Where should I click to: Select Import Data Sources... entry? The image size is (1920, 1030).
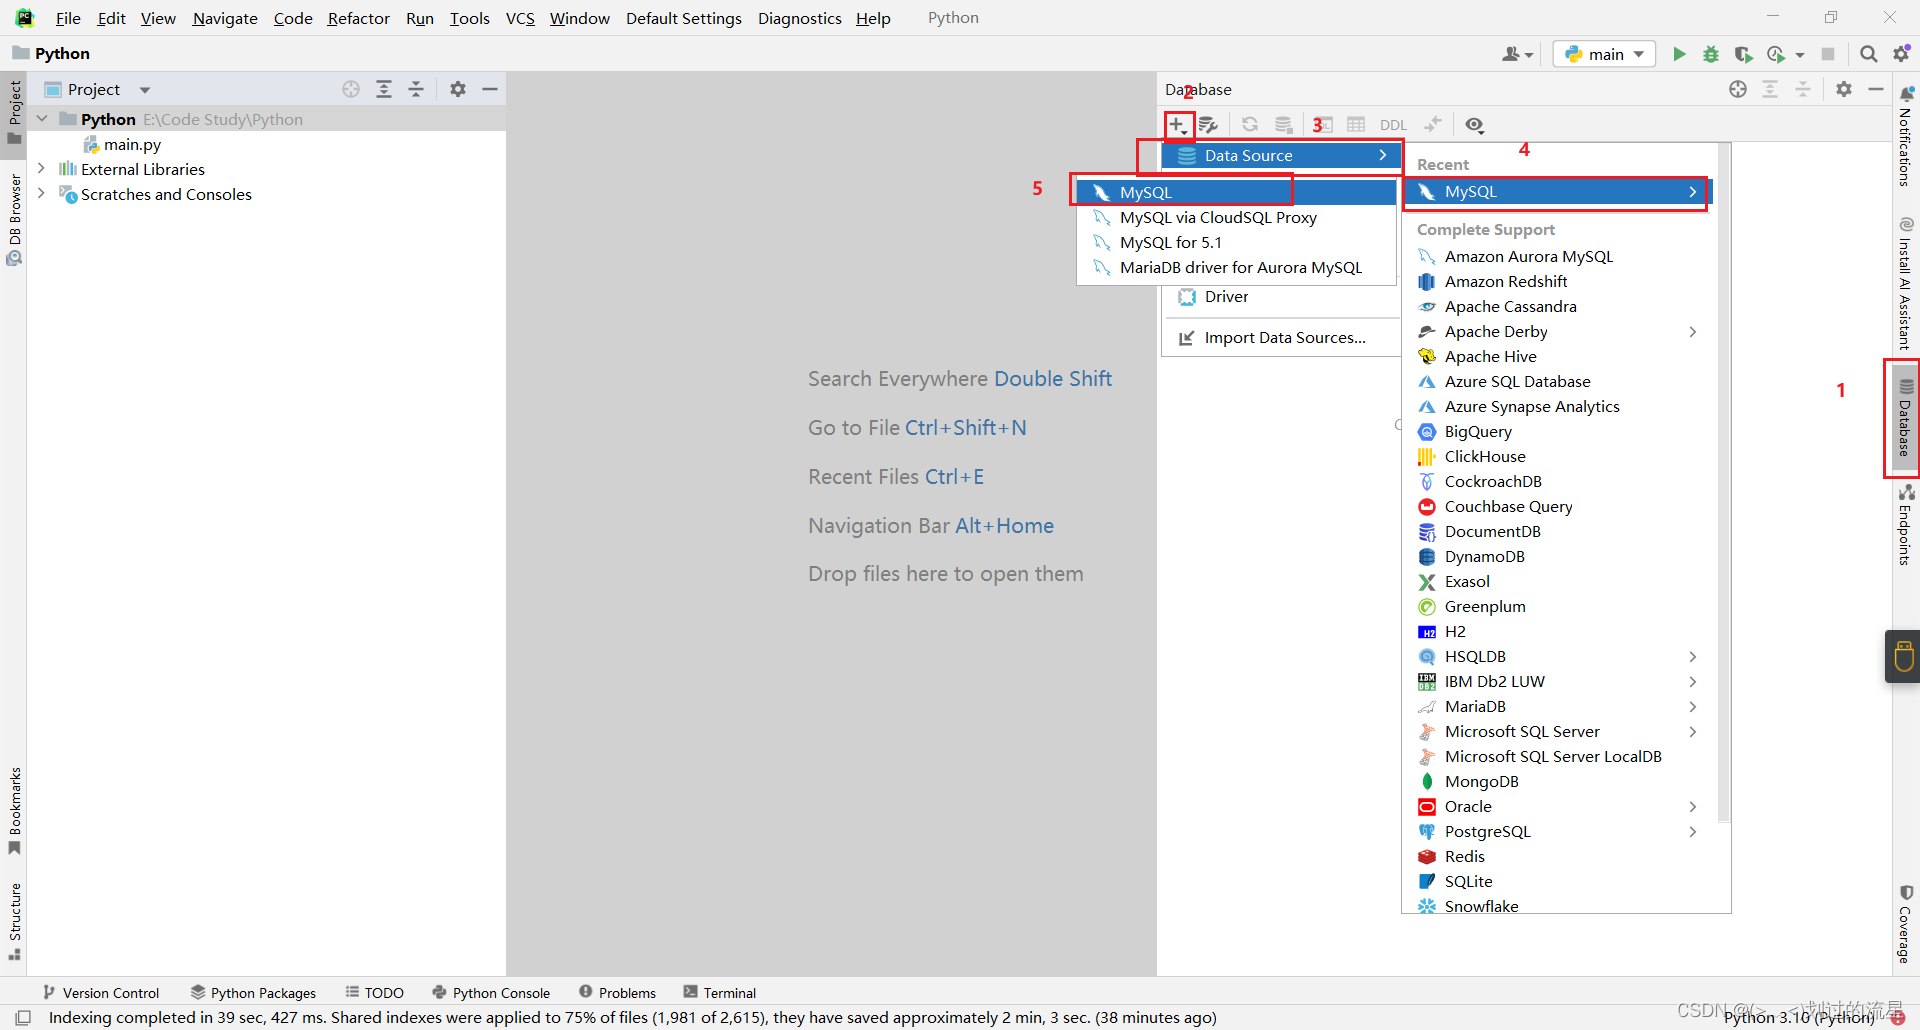pyautogui.click(x=1282, y=338)
